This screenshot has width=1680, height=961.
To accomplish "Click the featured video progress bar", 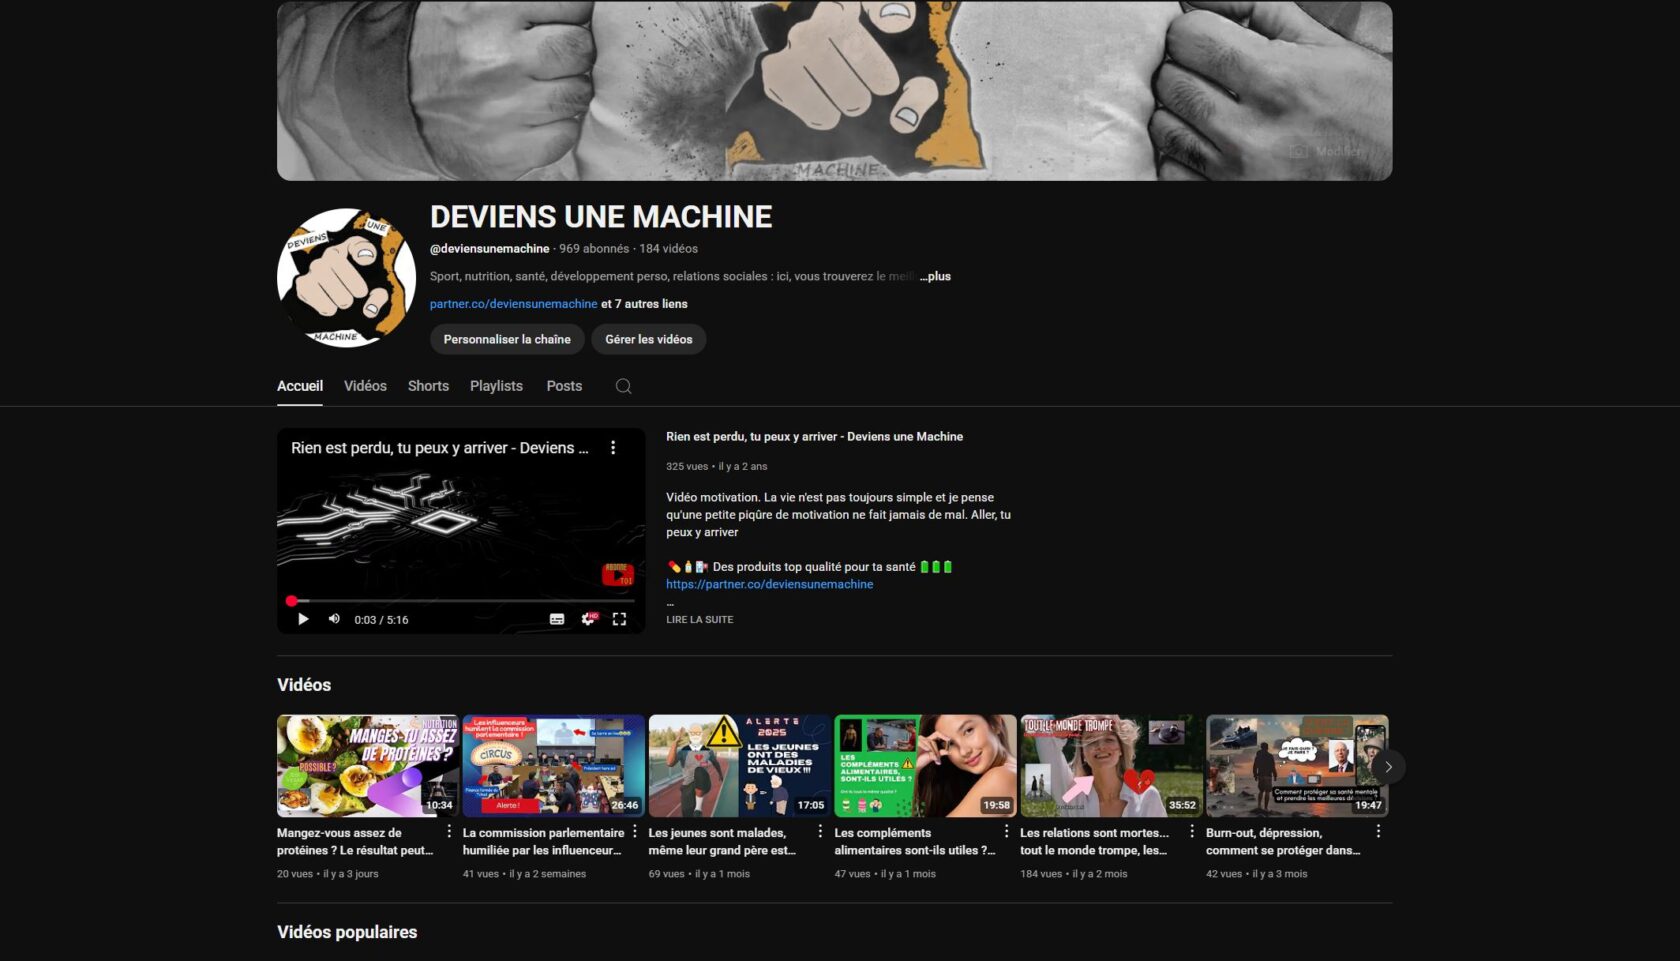I will pos(461,601).
